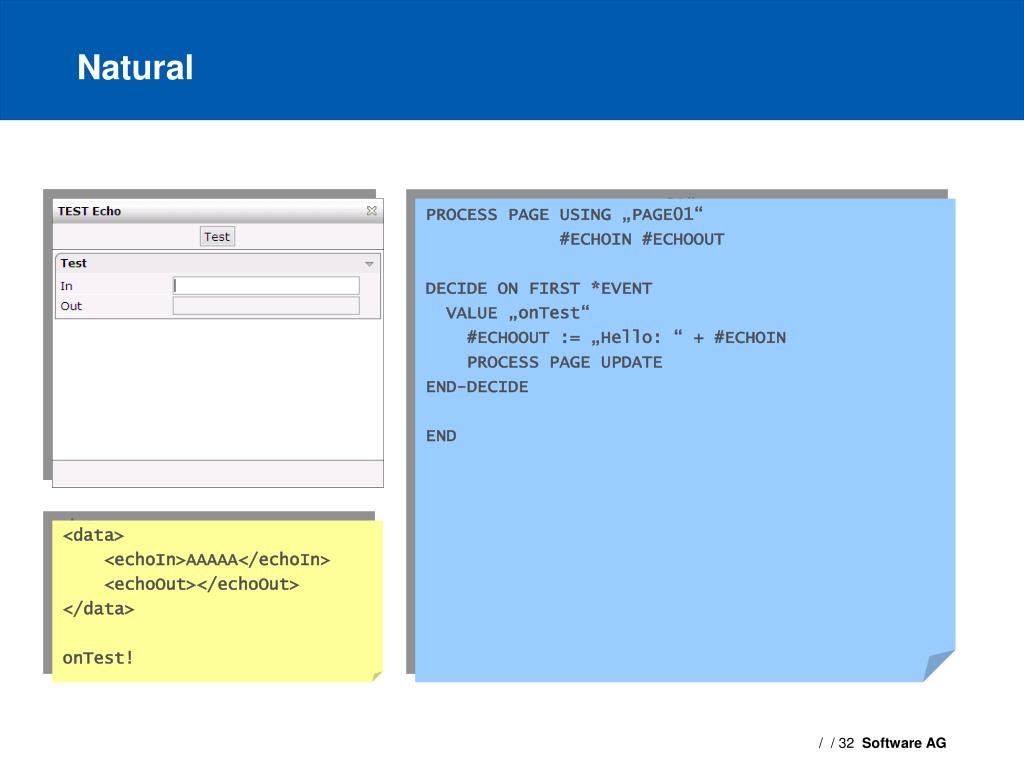The image size is (1024, 768).
Task: Click the PROCESS PAGE UPDATE line
Action: pyautogui.click(x=564, y=362)
